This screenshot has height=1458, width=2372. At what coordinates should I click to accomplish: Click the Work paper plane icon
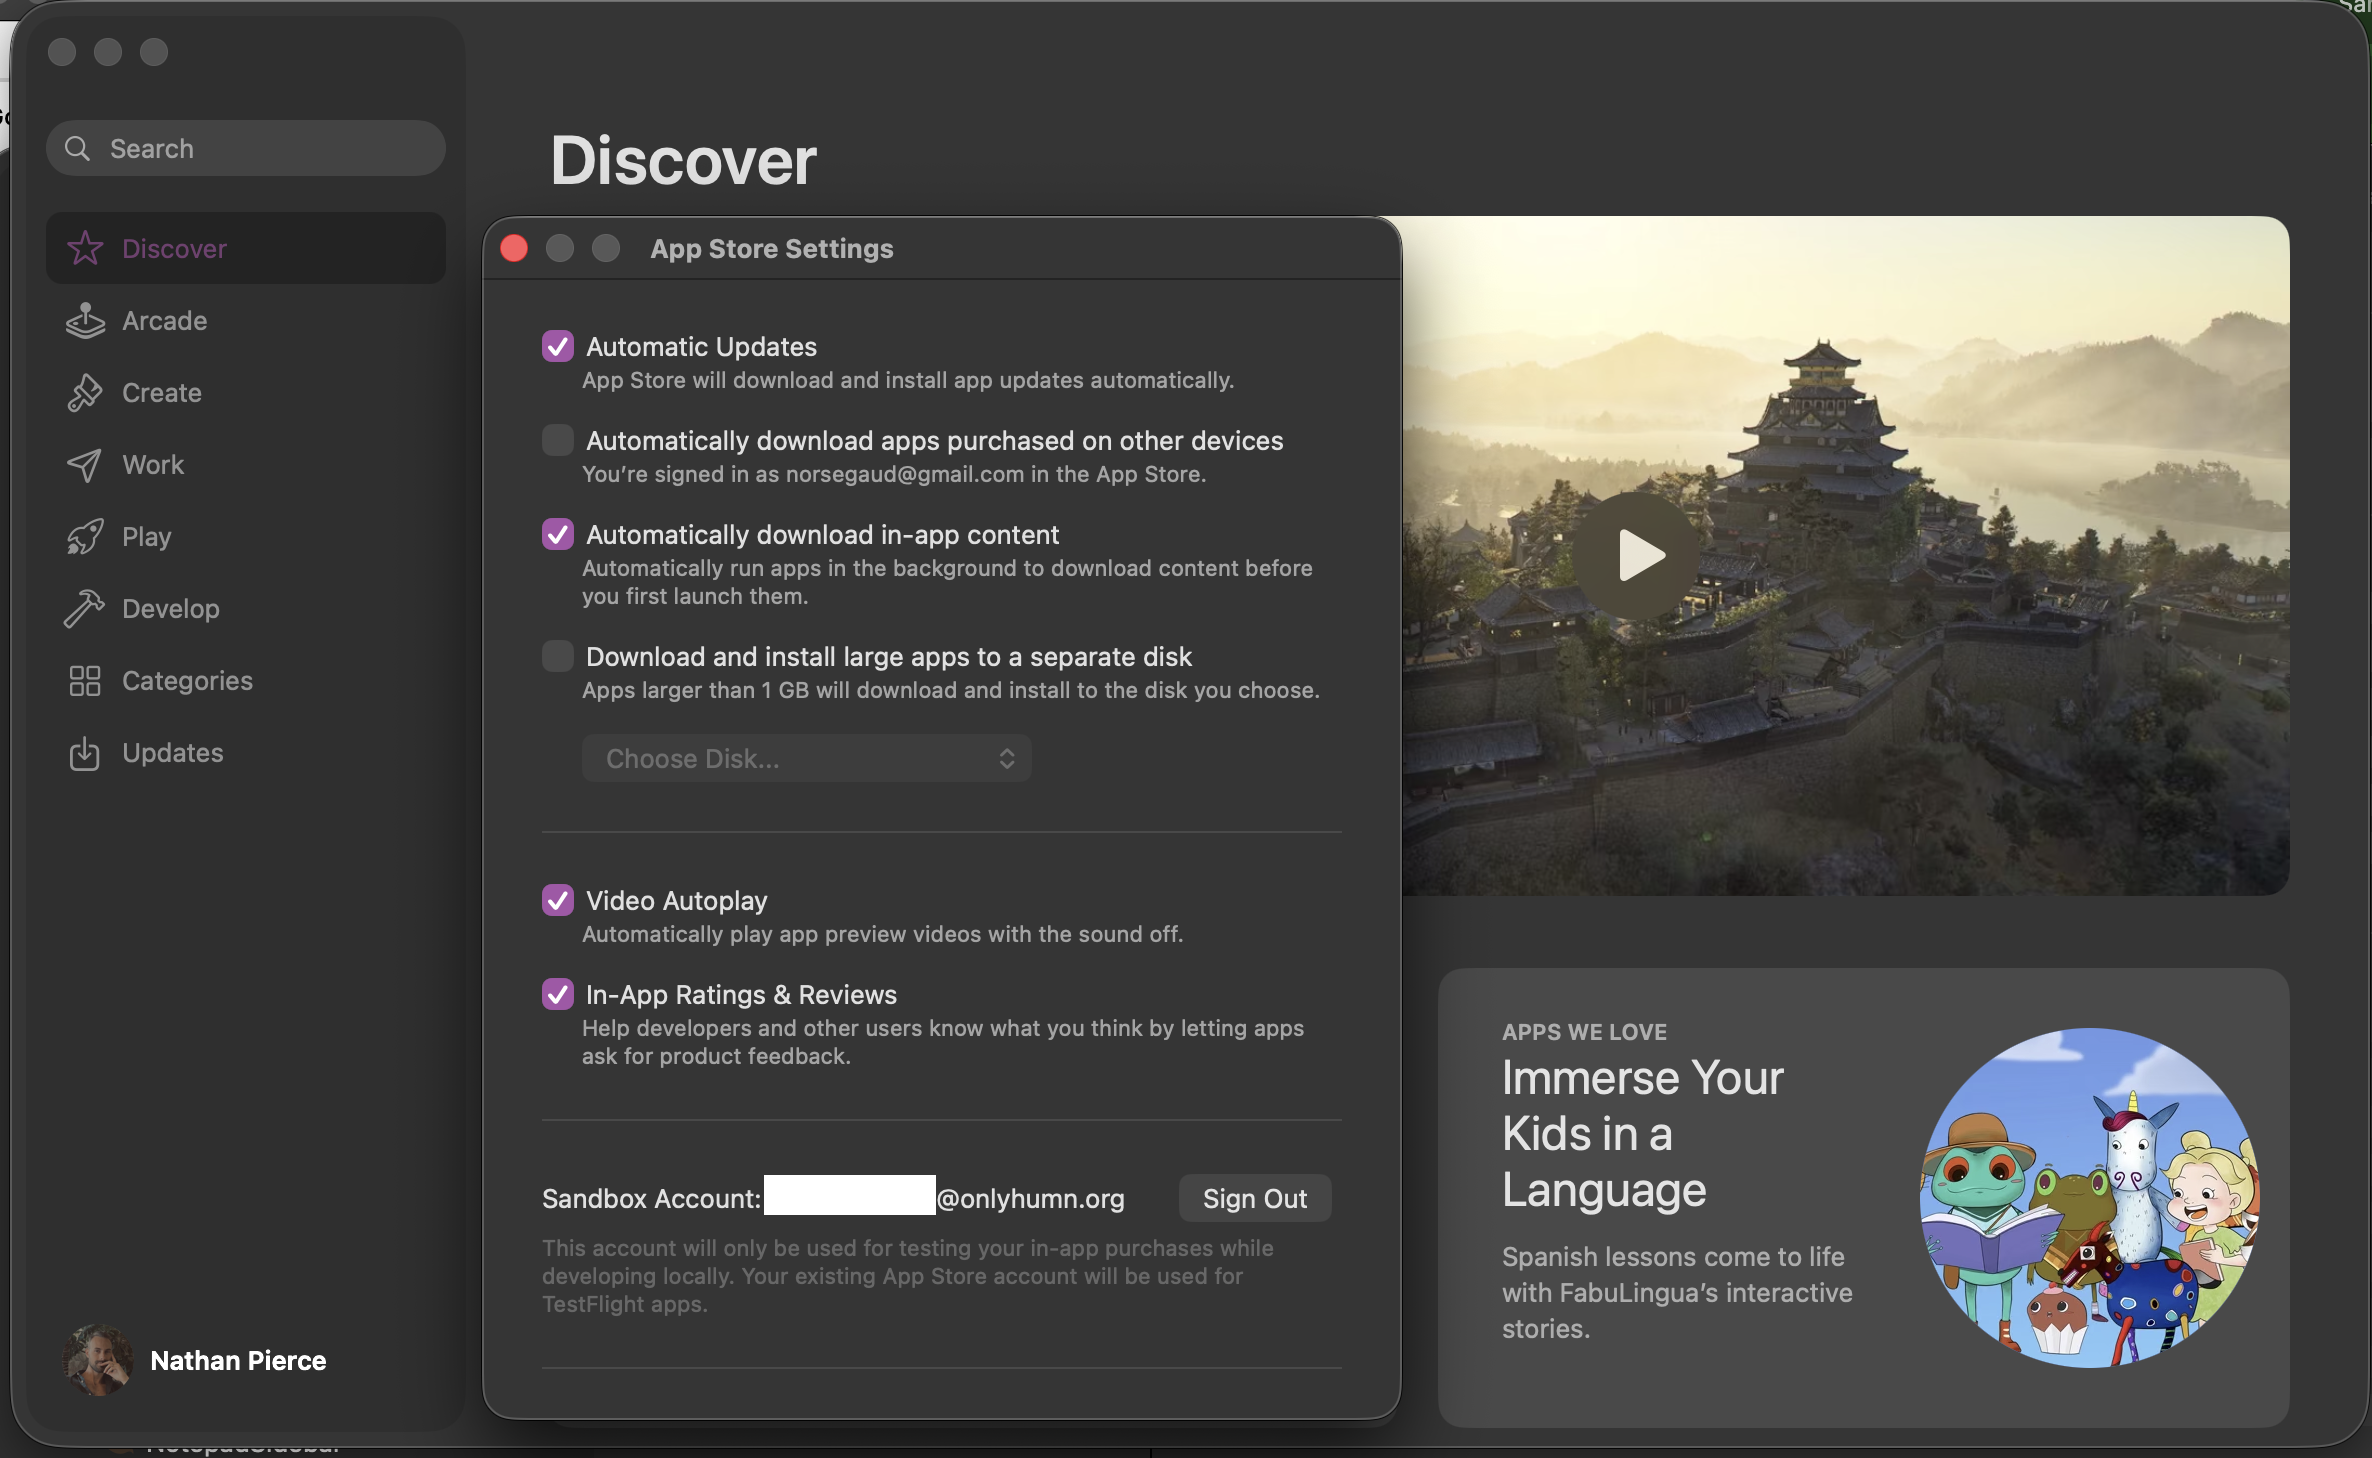coord(85,465)
